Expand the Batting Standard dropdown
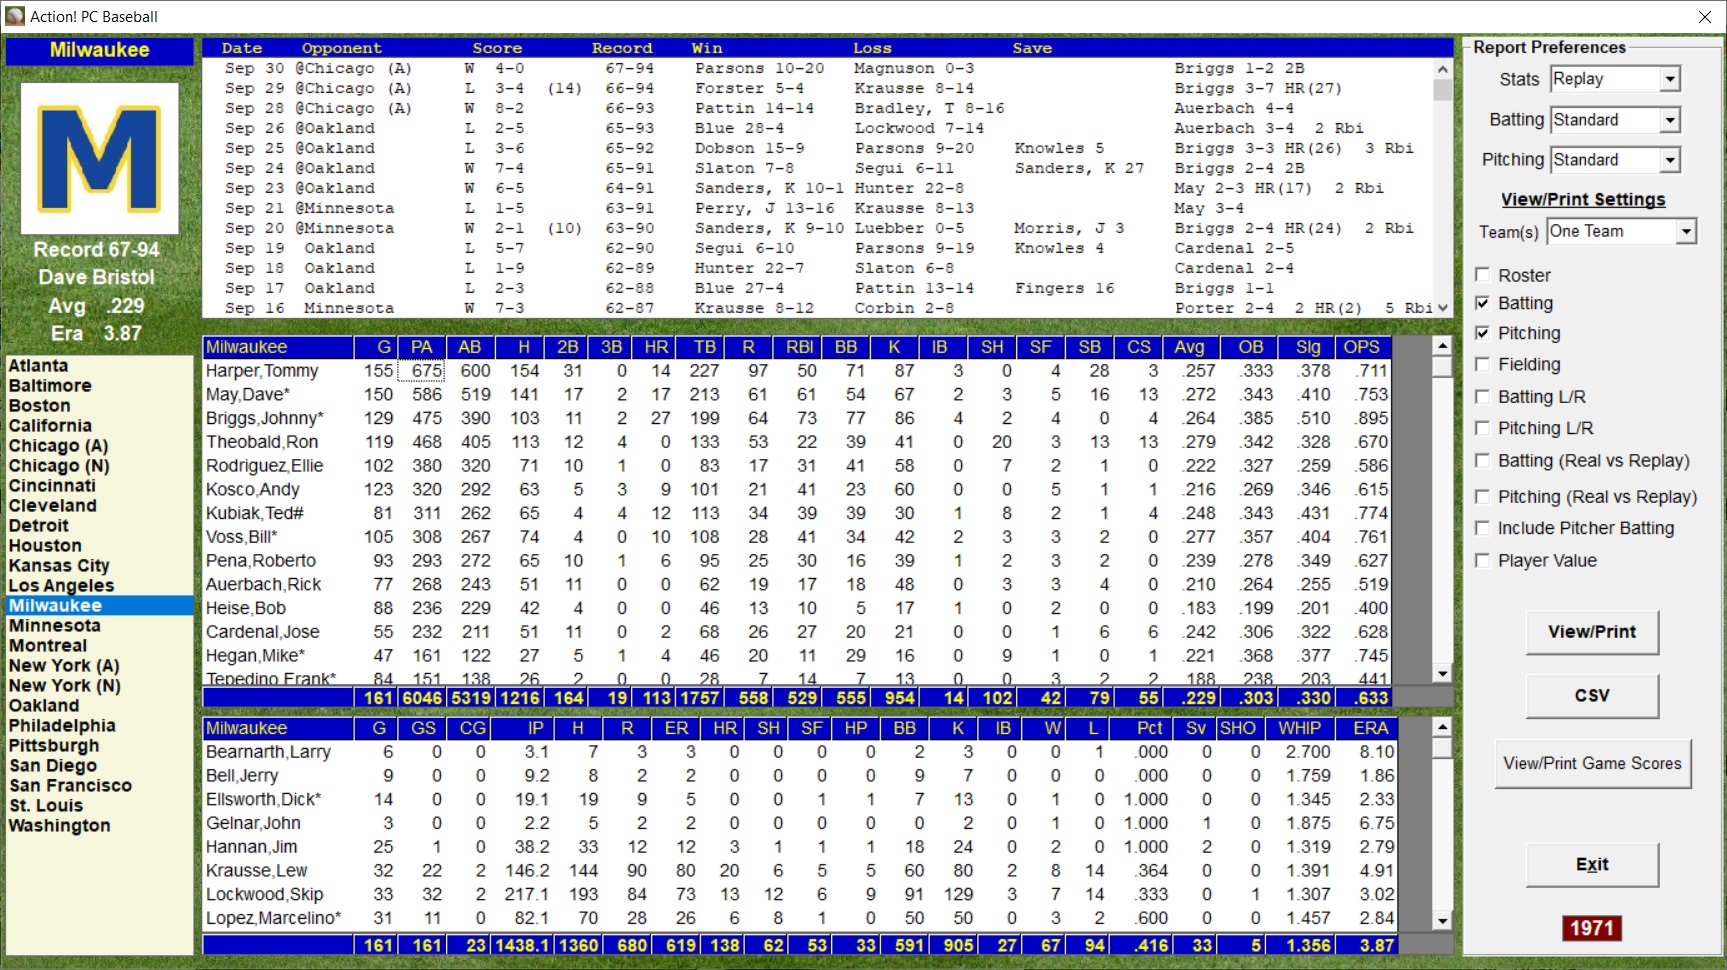 point(1669,120)
